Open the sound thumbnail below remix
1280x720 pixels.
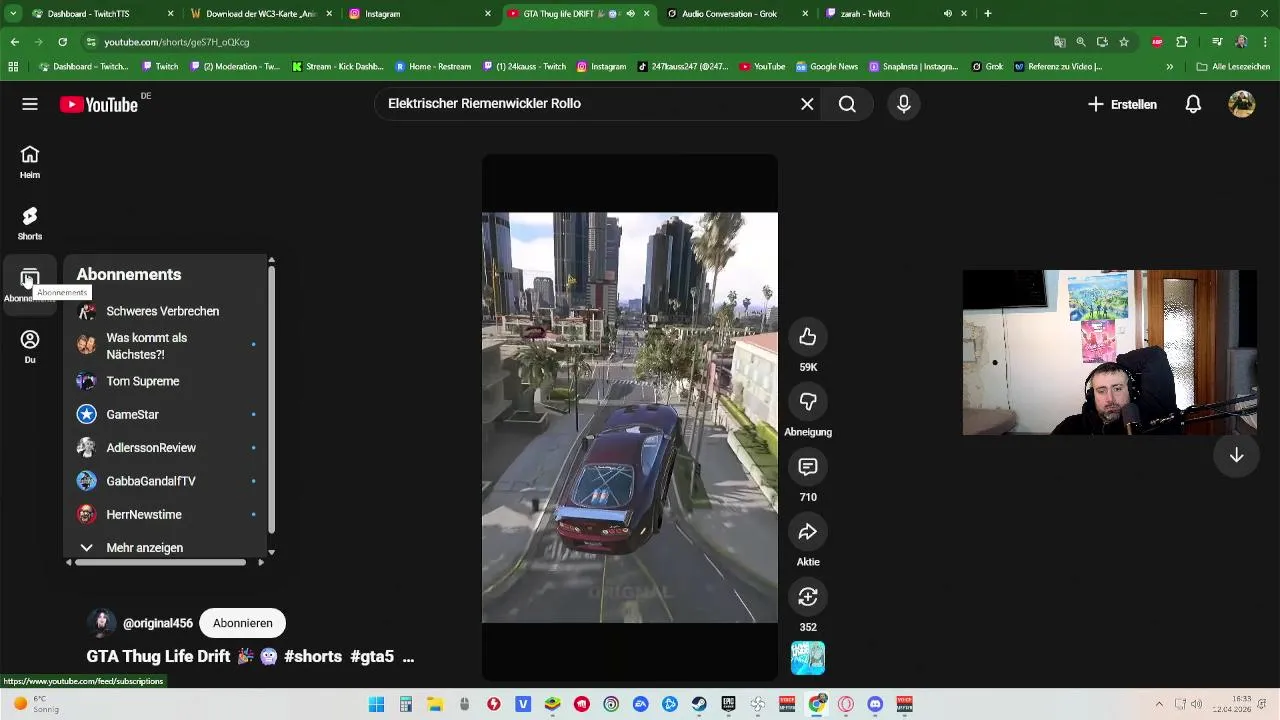tap(808, 658)
